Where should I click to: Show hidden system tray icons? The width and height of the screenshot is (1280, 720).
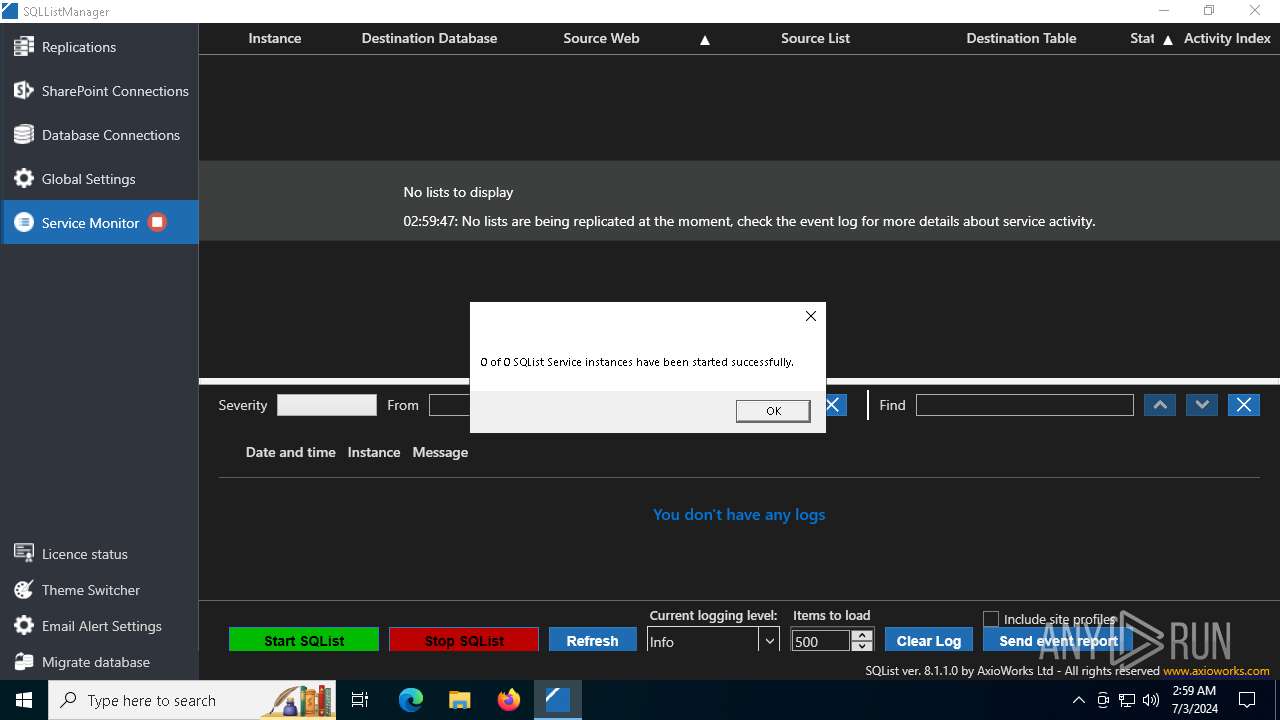(1079, 700)
